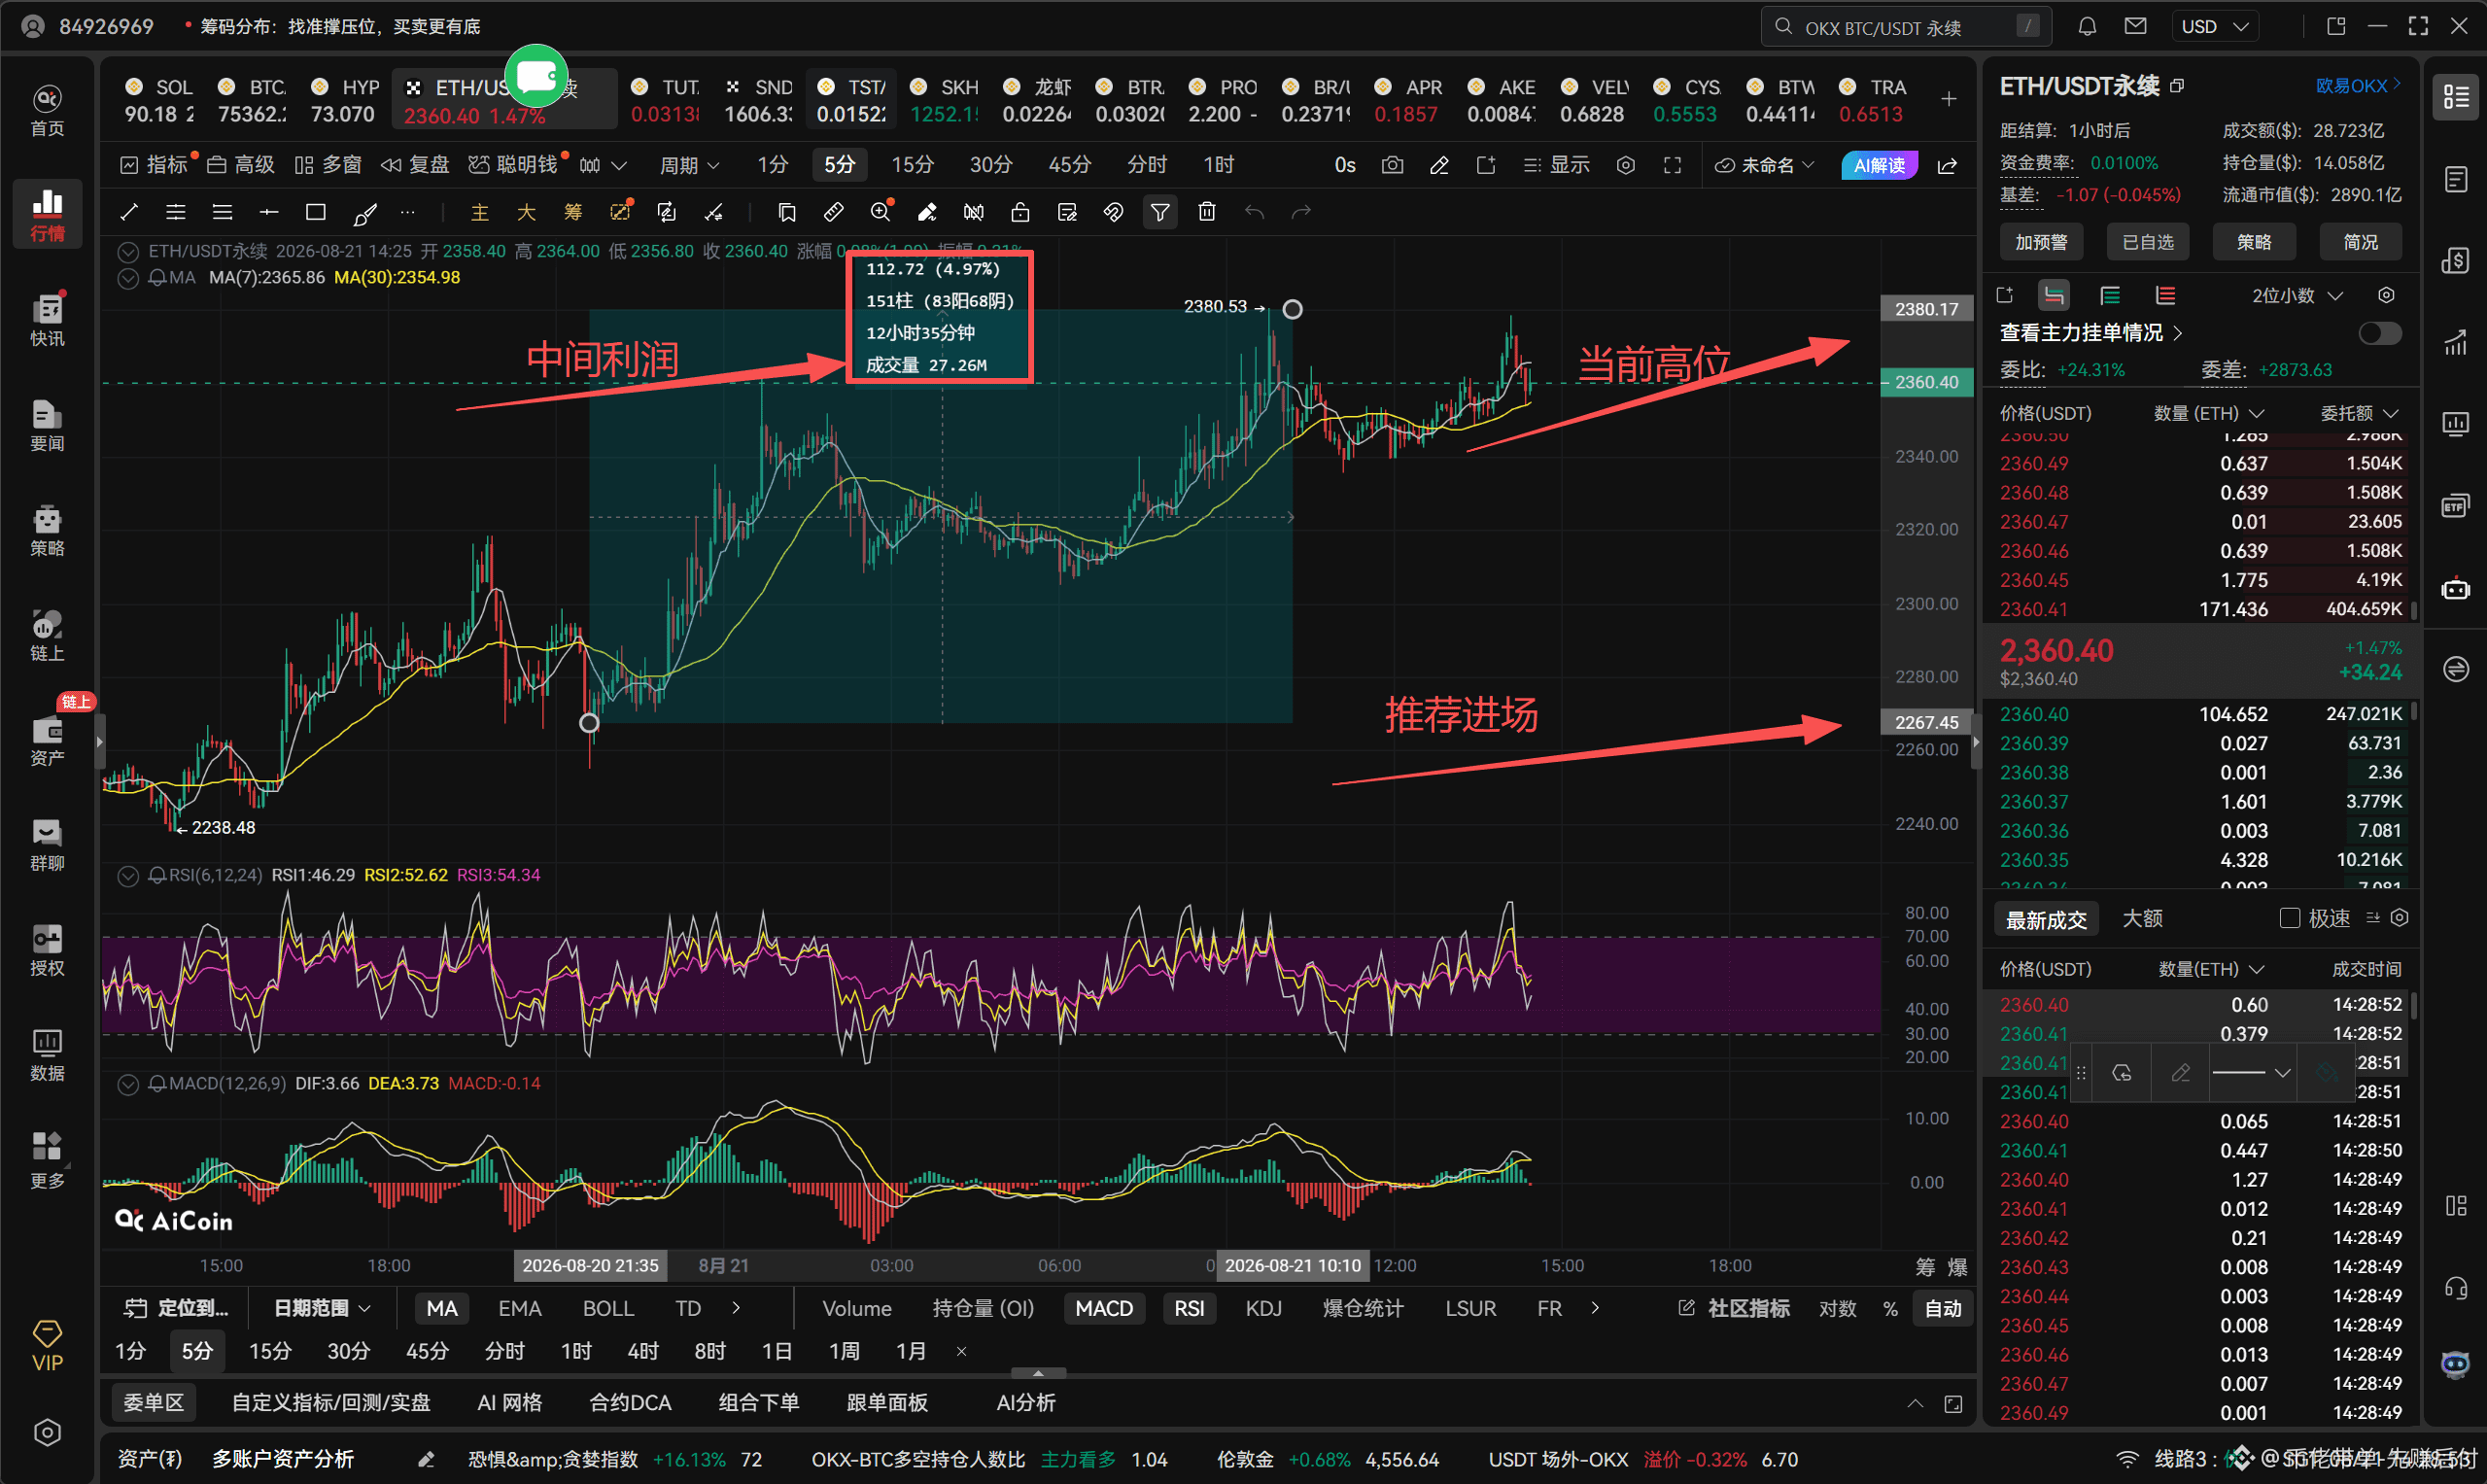Click the 加预警 add alert button
Viewport: 2487px width, 1484px height.
[2041, 242]
